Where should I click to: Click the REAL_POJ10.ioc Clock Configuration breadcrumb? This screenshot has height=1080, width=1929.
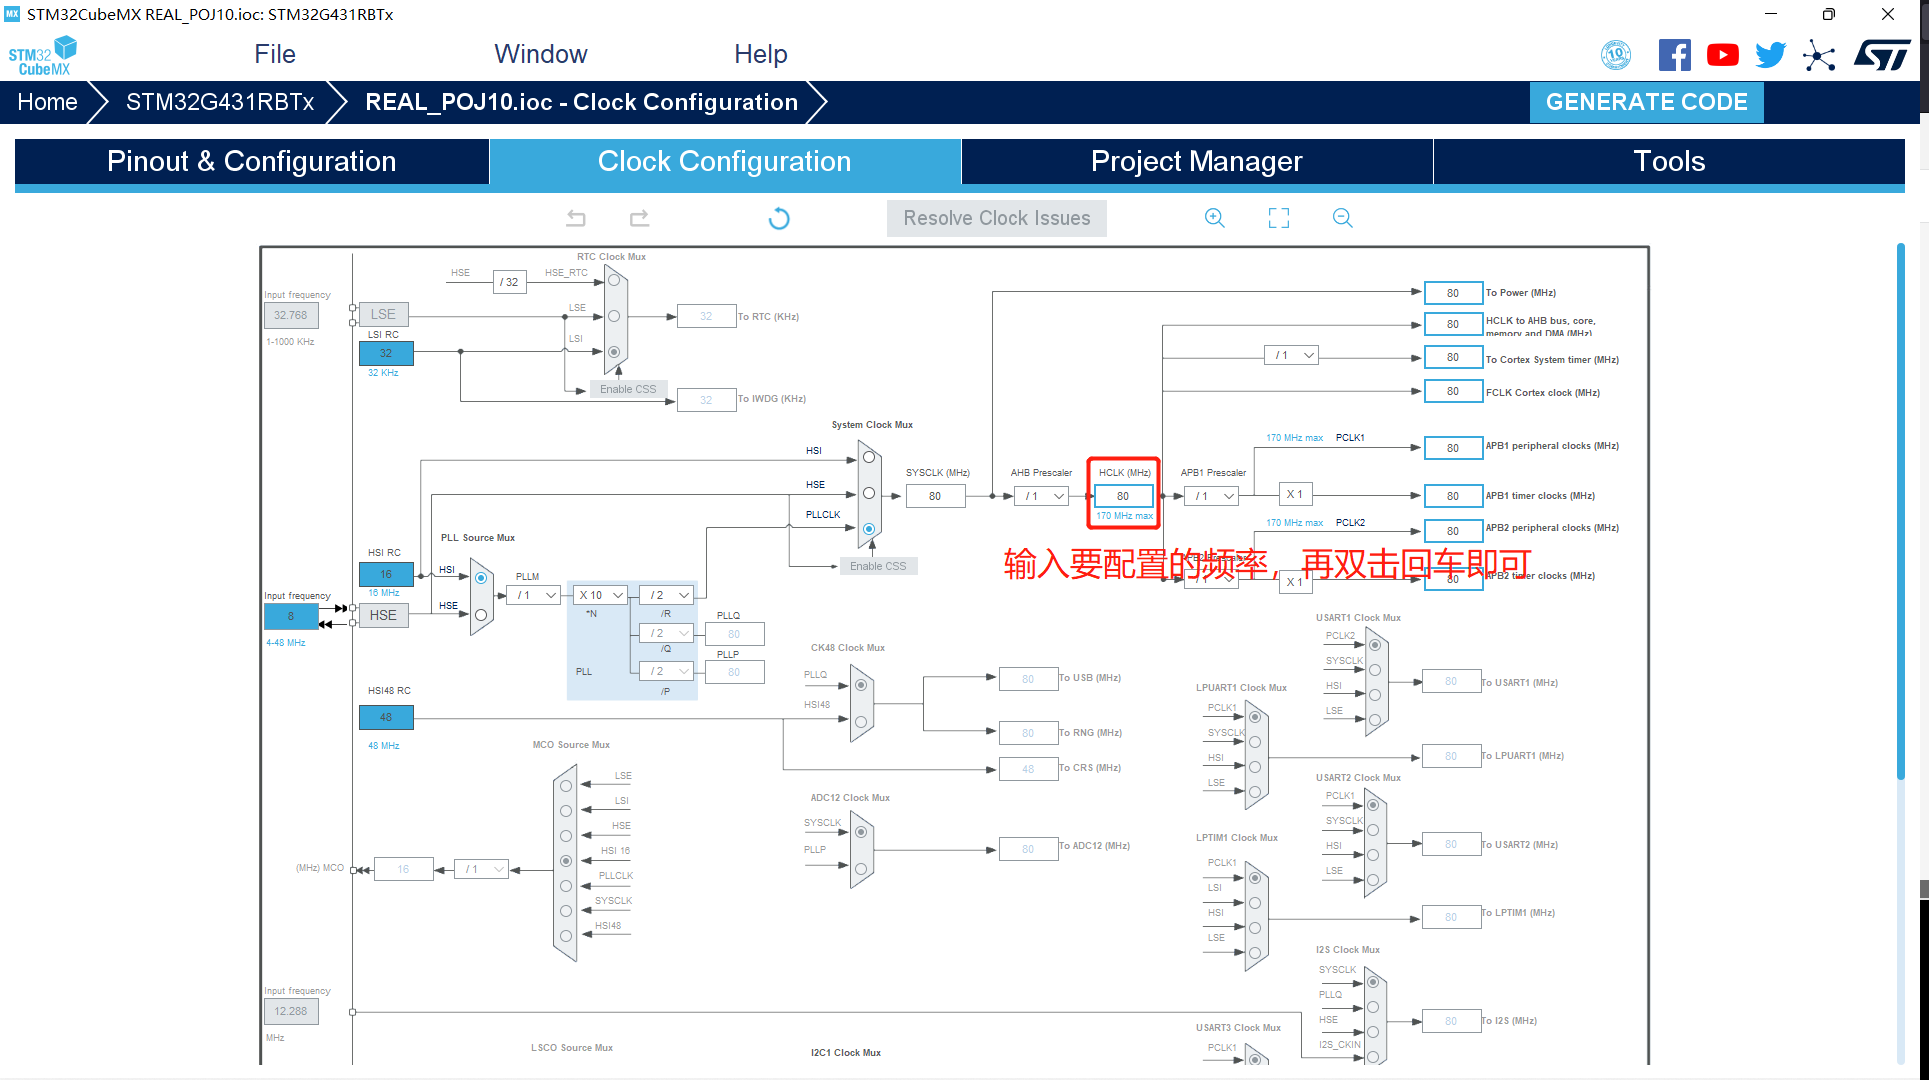tap(581, 102)
